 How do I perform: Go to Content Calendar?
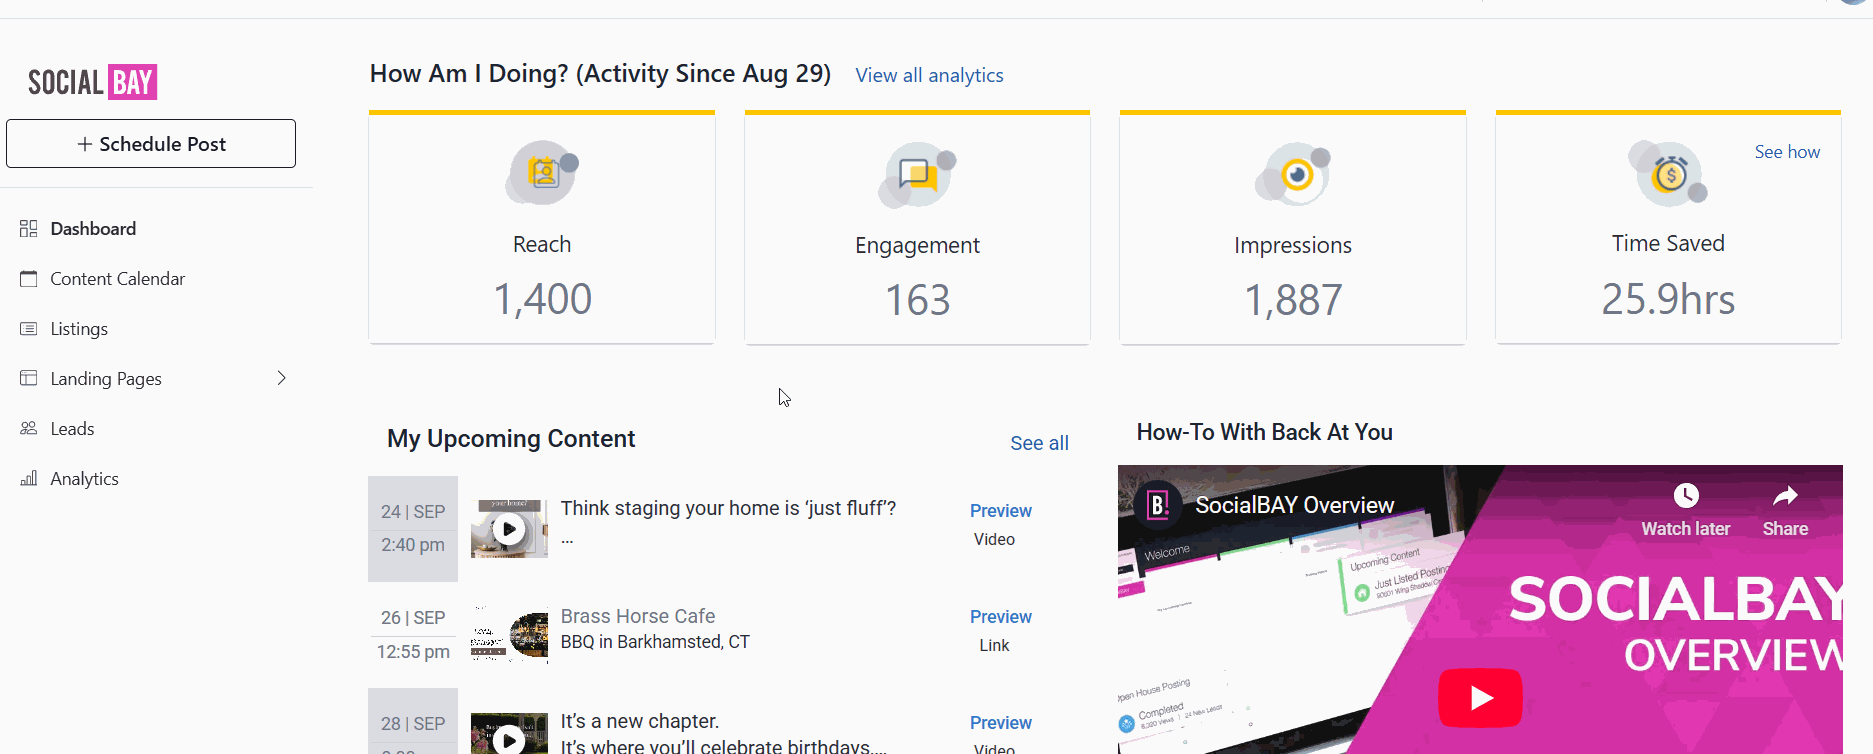[117, 279]
